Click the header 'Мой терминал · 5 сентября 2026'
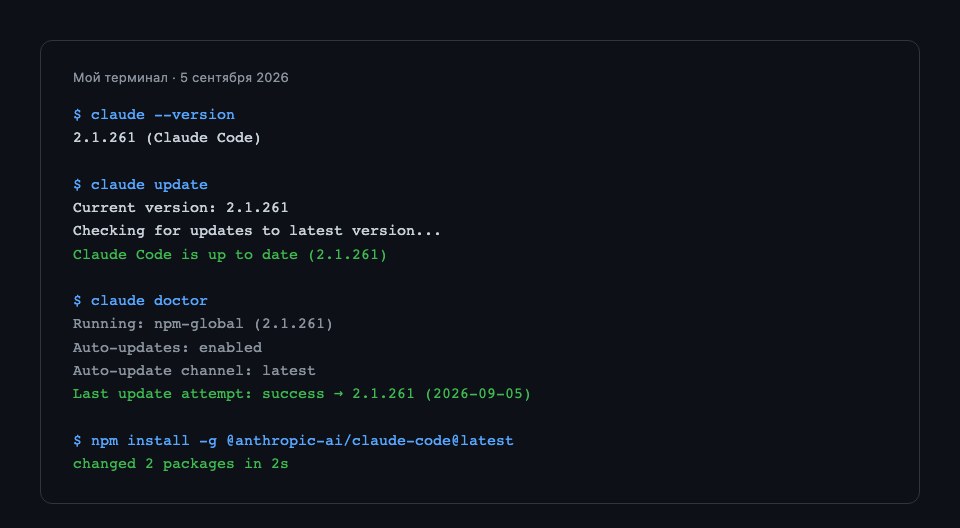Screen dimensions: 960x528 click(x=181, y=78)
